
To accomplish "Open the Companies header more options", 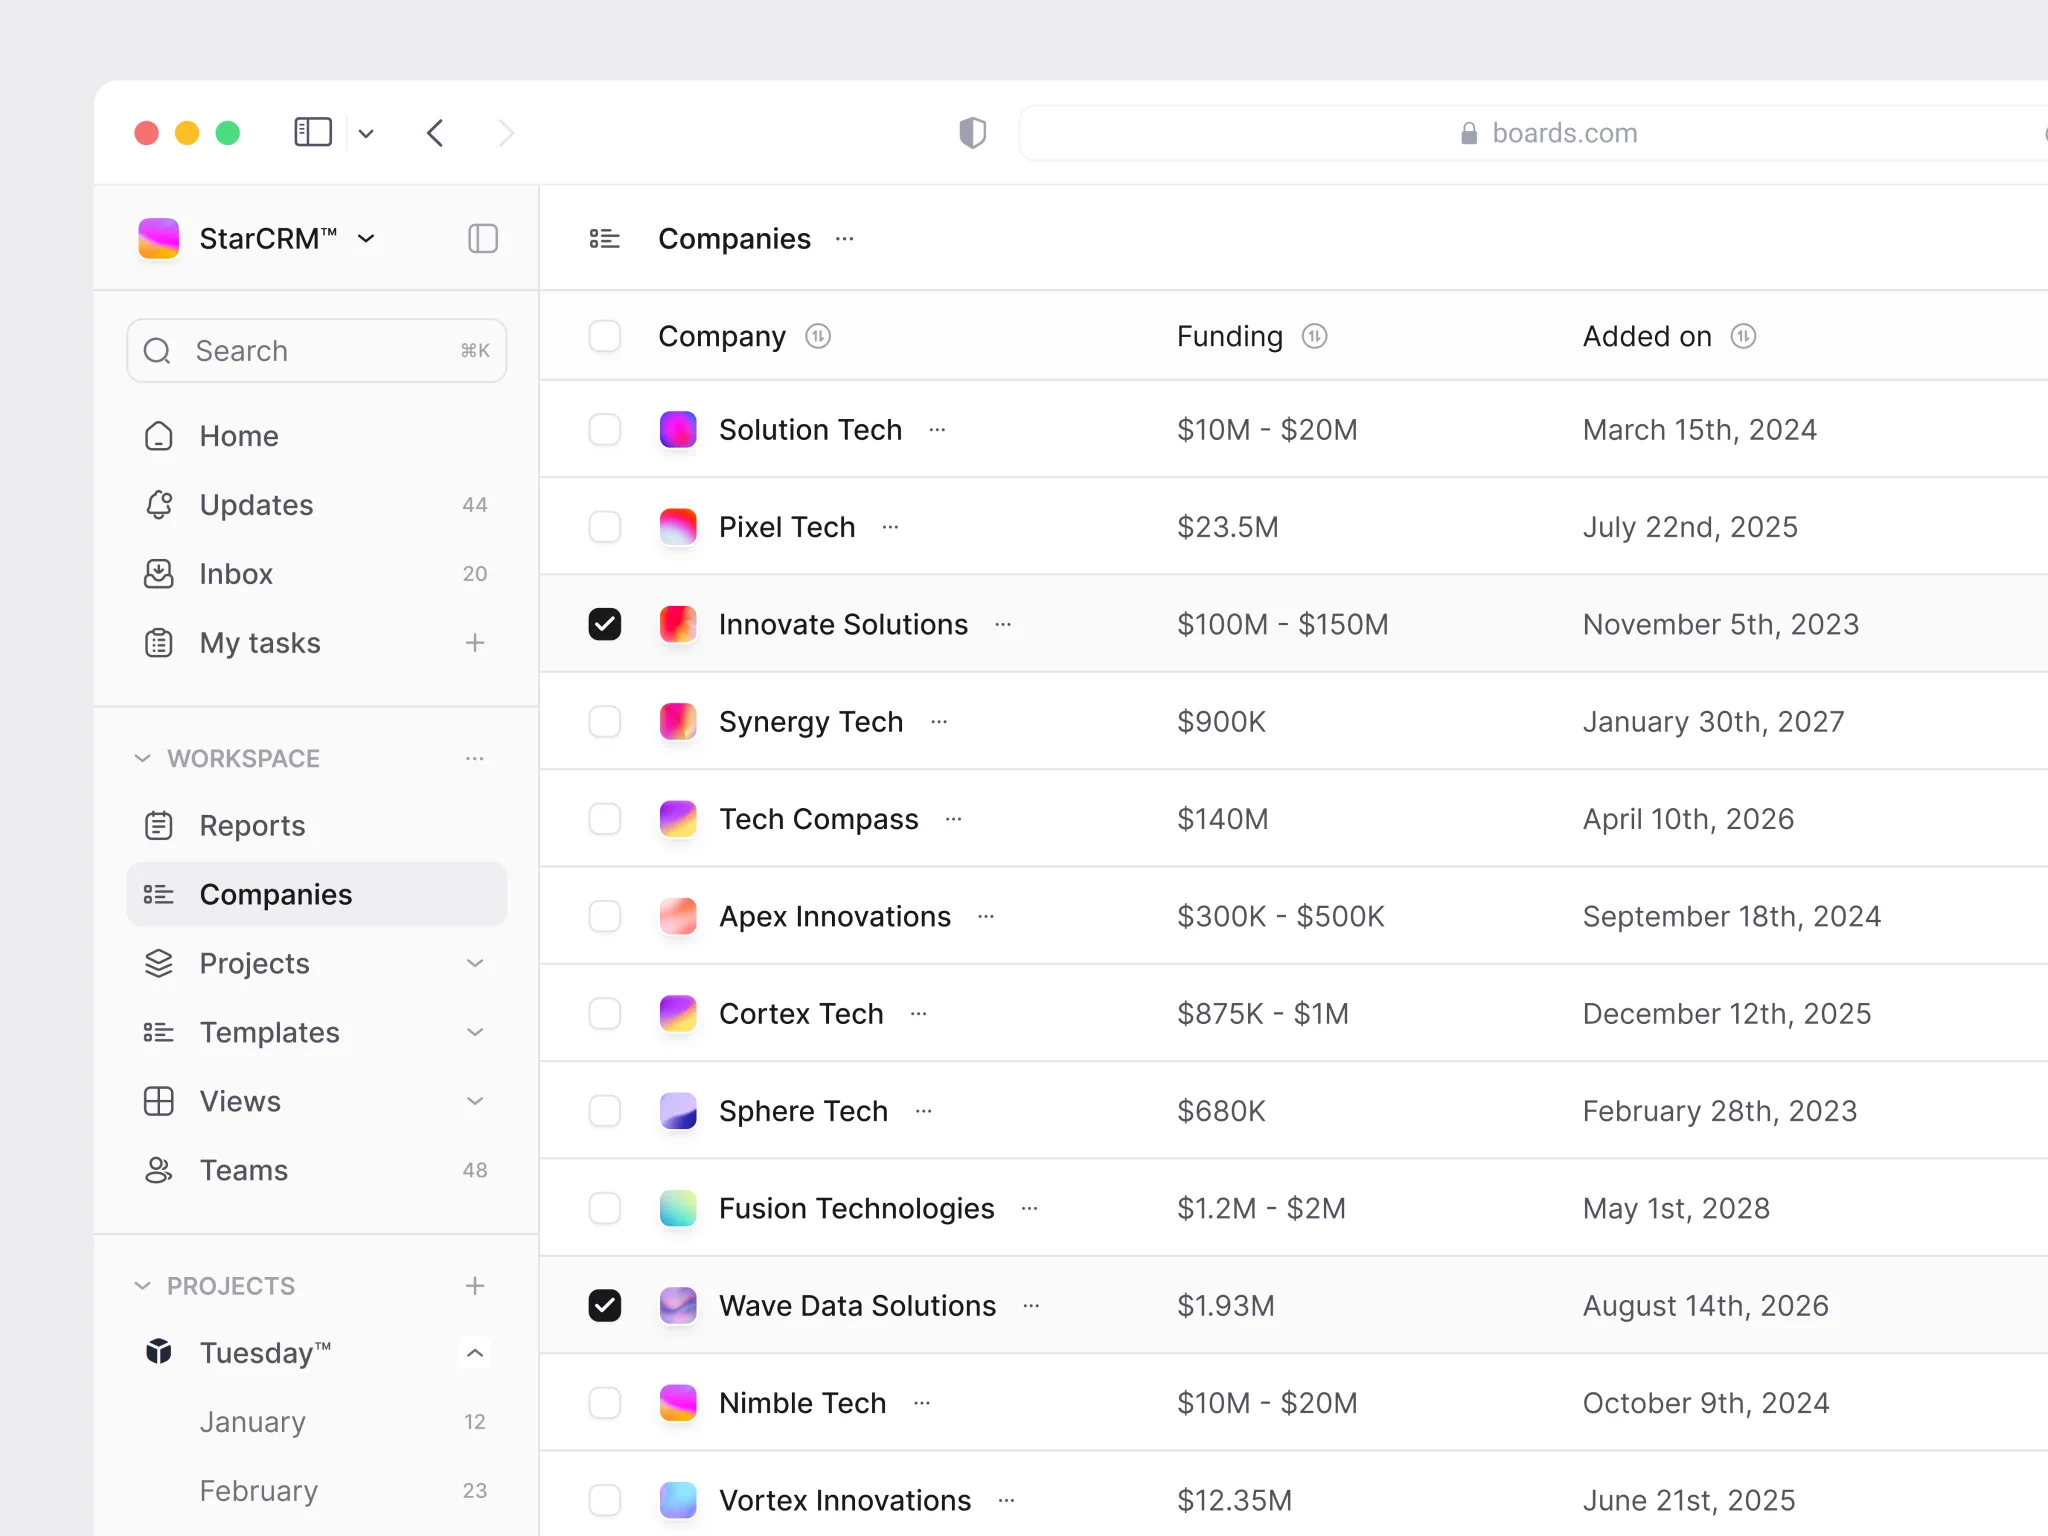I will pyautogui.click(x=845, y=238).
